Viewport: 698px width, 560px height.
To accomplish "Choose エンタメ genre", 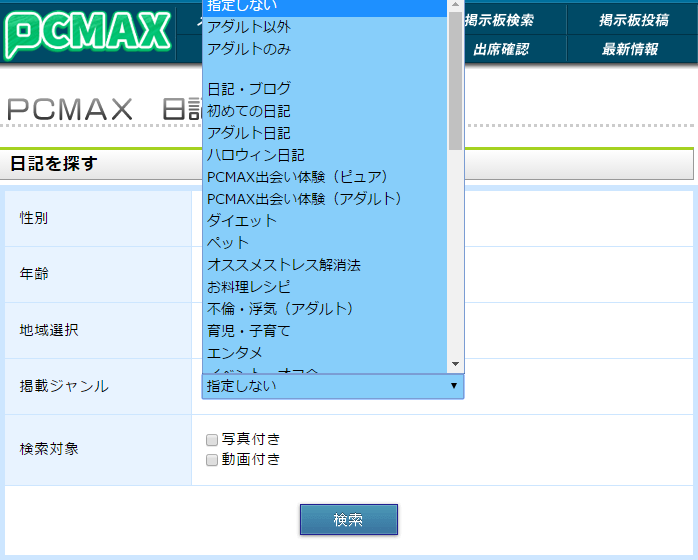I will (325, 353).
